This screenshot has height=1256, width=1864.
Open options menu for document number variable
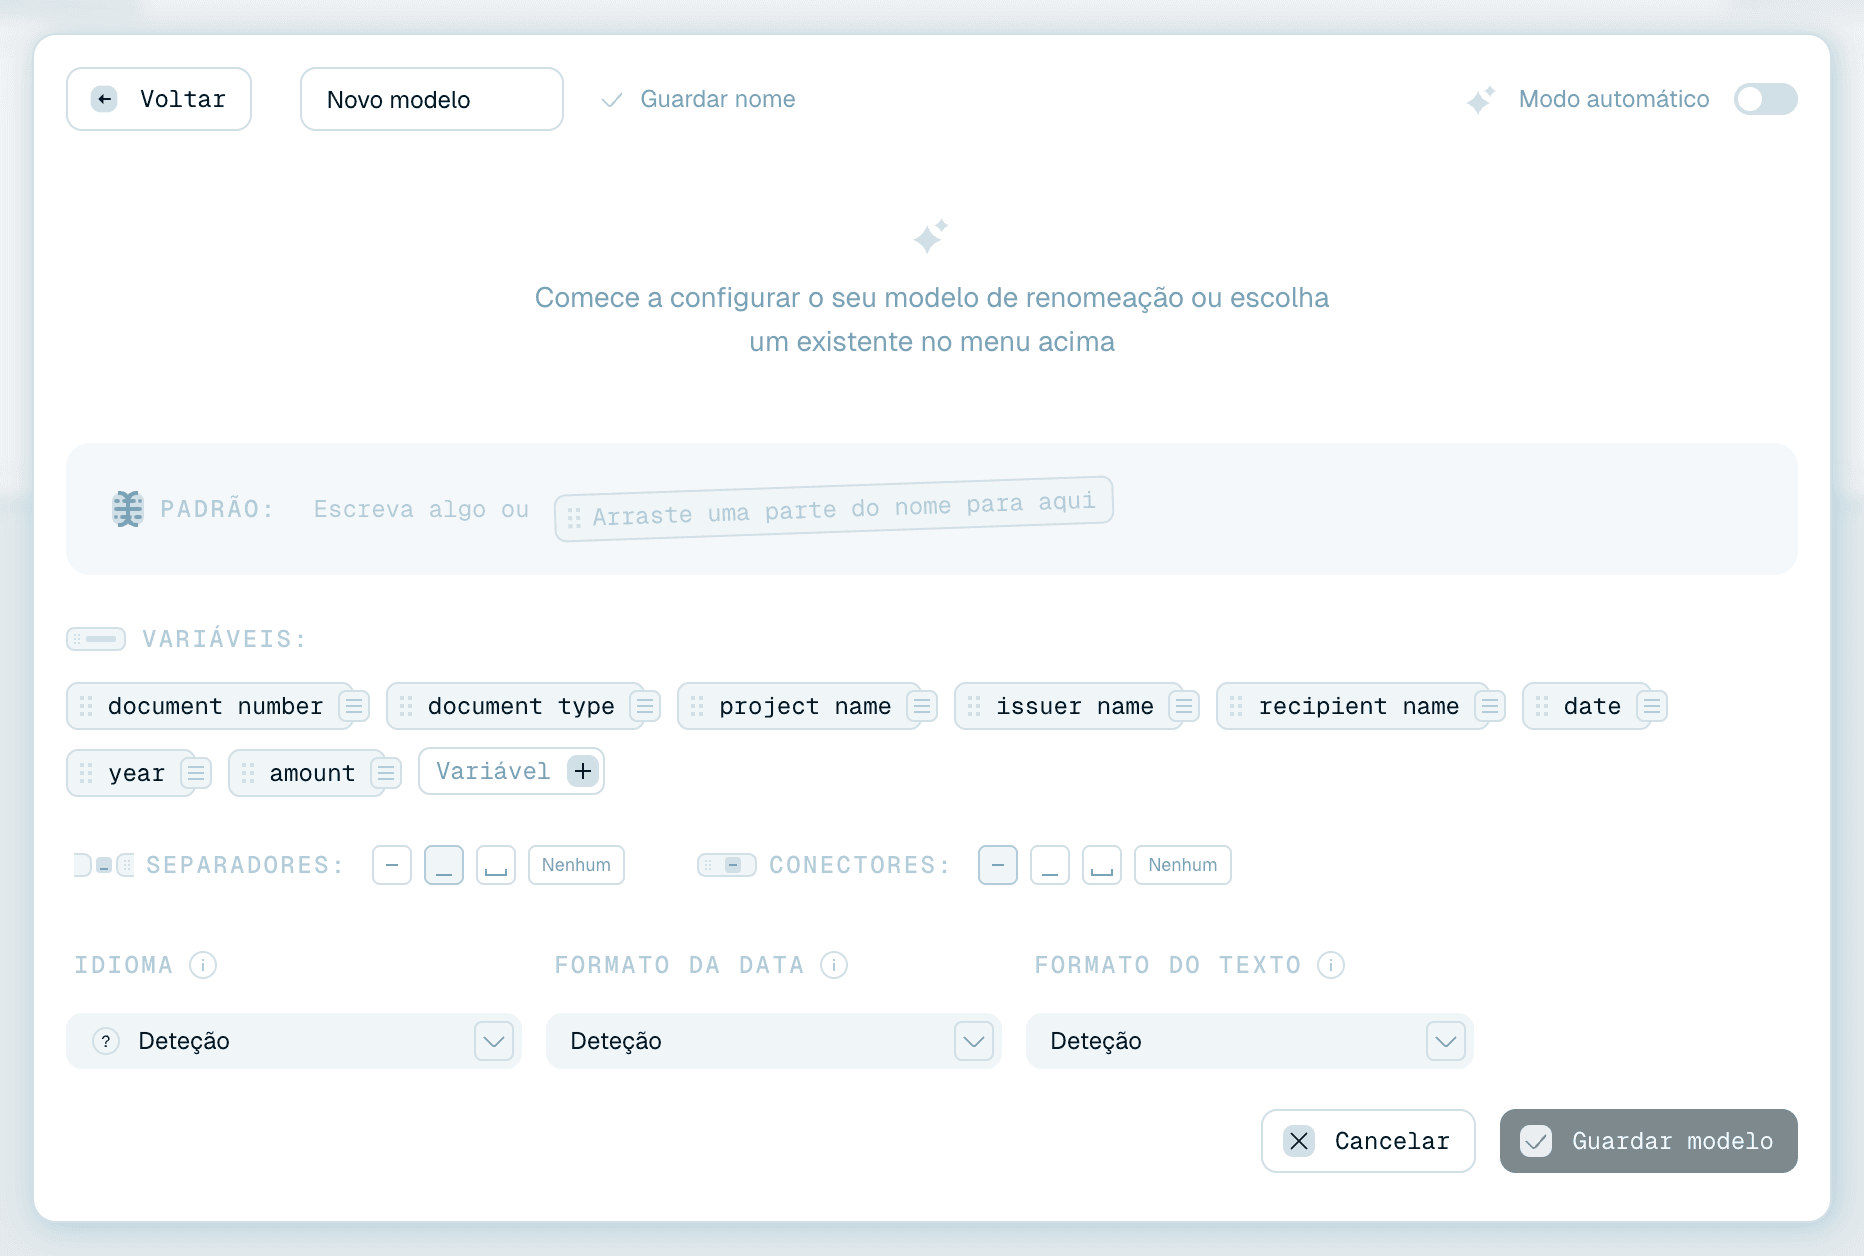coord(354,706)
